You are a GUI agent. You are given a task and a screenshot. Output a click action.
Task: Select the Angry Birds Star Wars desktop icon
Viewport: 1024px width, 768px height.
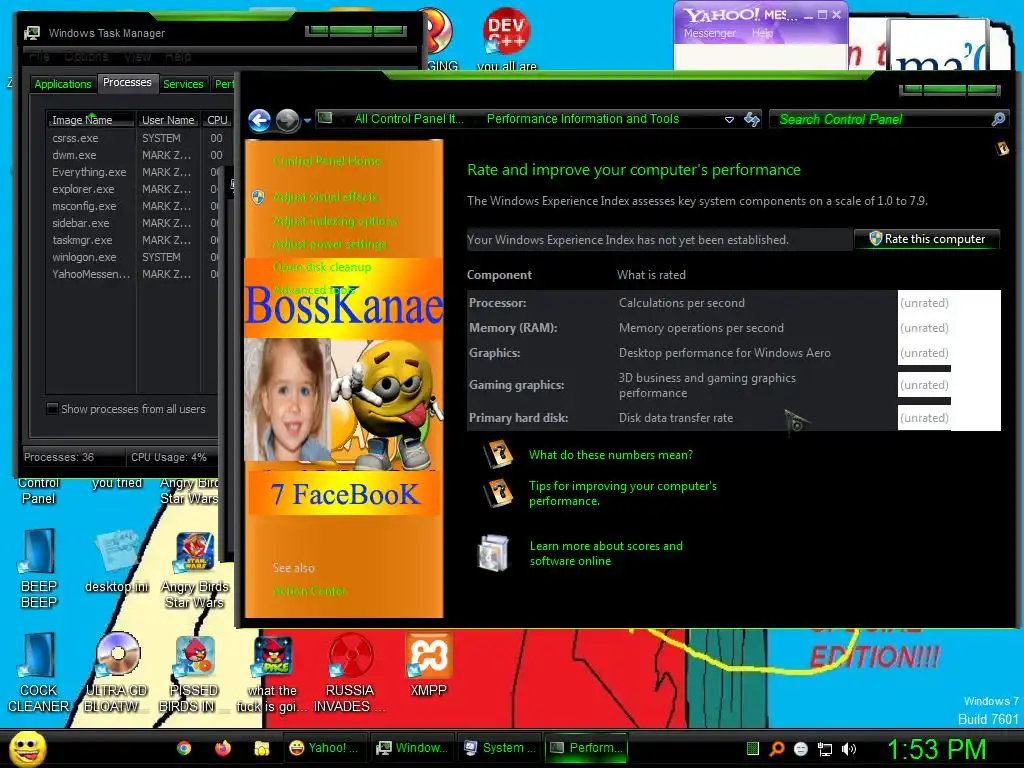pyautogui.click(x=195, y=570)
